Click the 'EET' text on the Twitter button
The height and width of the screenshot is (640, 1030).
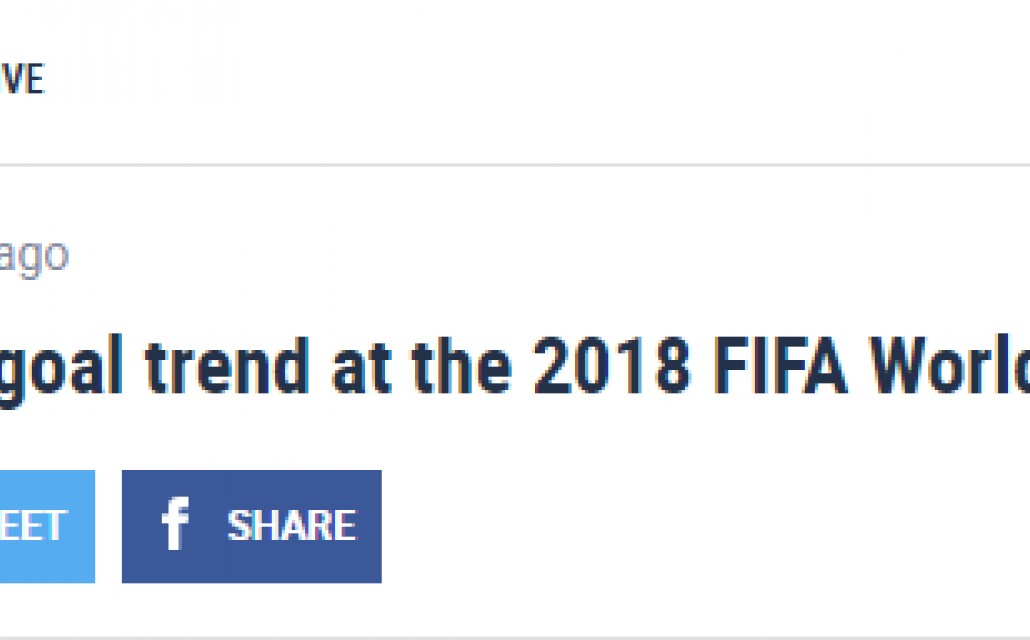tap(33, 526)
